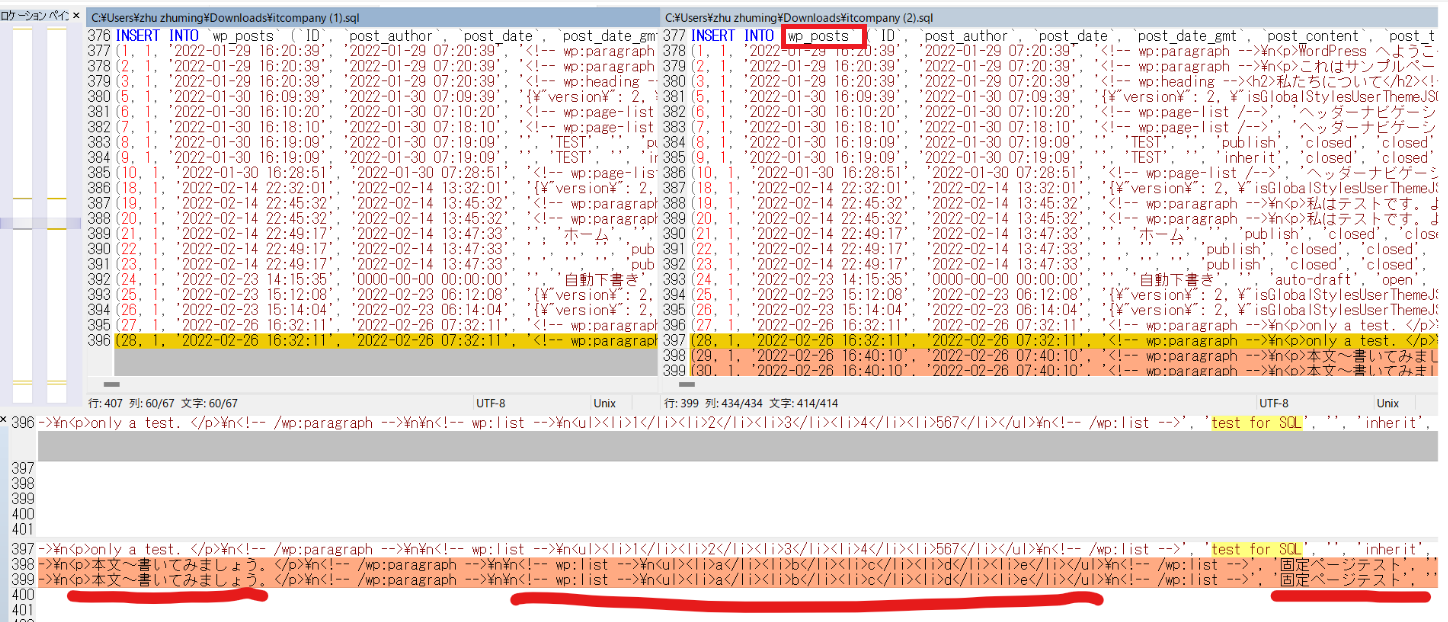Image resolution: width=1448 pixels, height=622 pixels.
Task: Click UTF-8 encoding in left pane status bar
Action: point(490,403)
